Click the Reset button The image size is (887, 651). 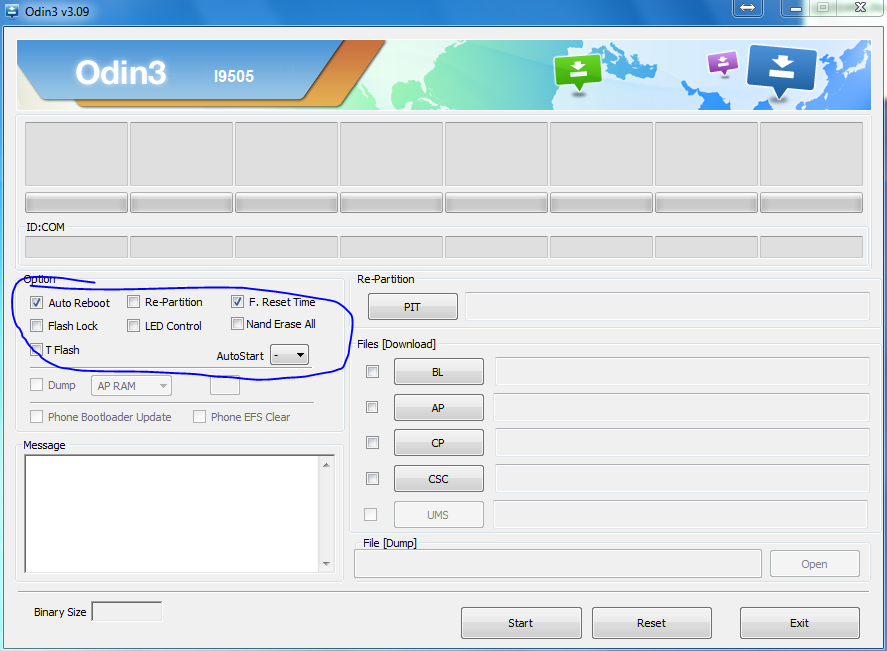tap(652, 623)
